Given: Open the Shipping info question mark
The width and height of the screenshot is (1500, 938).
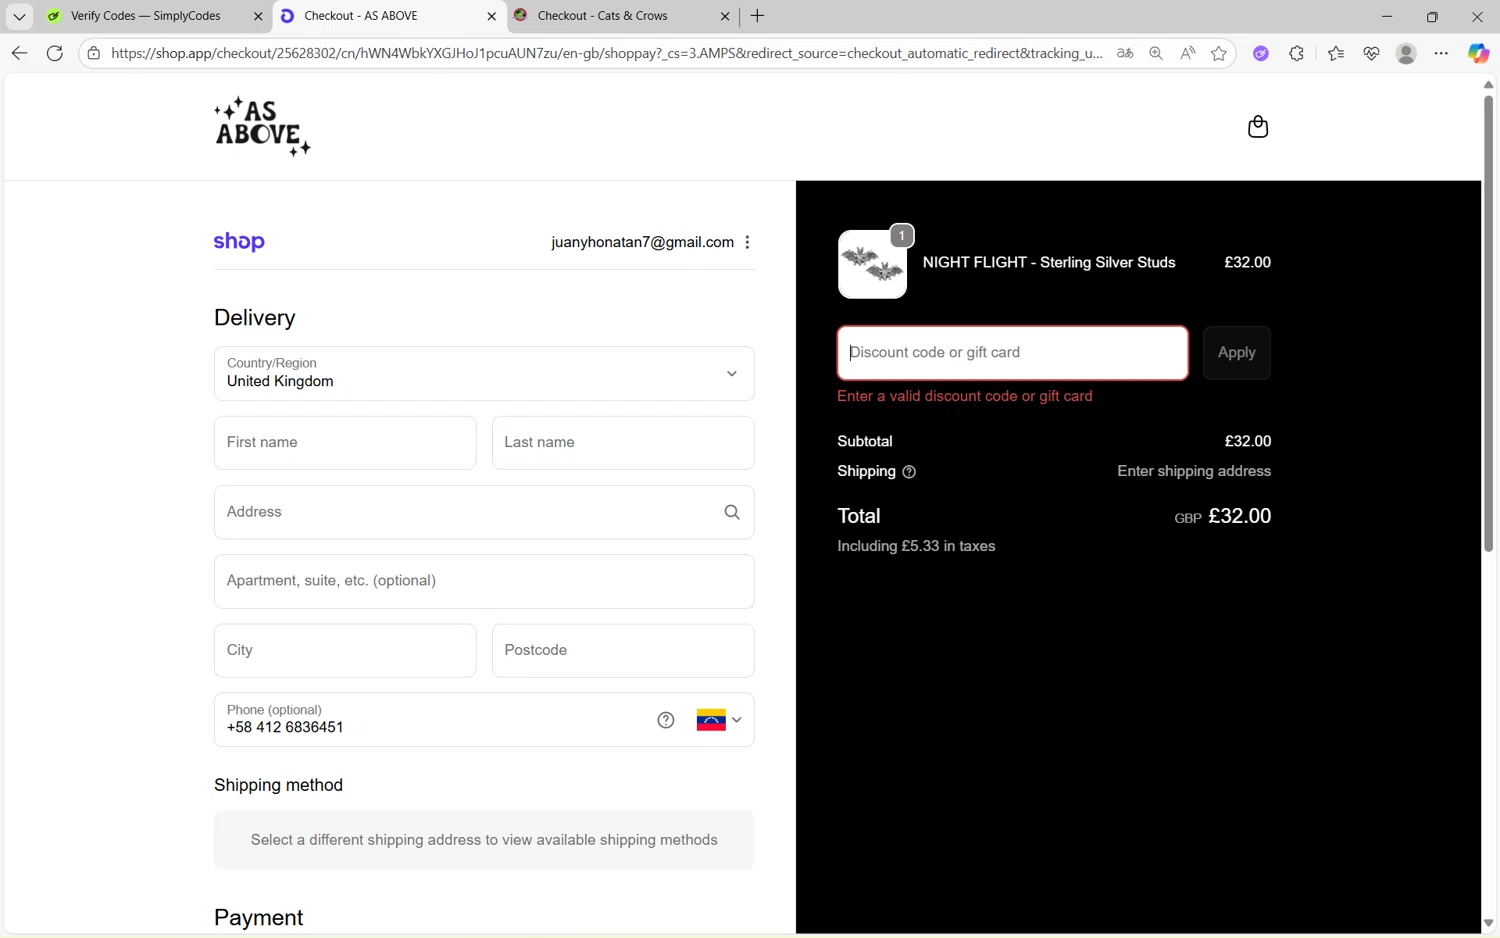Looking at the screenshot, I should tap(909, 472).
